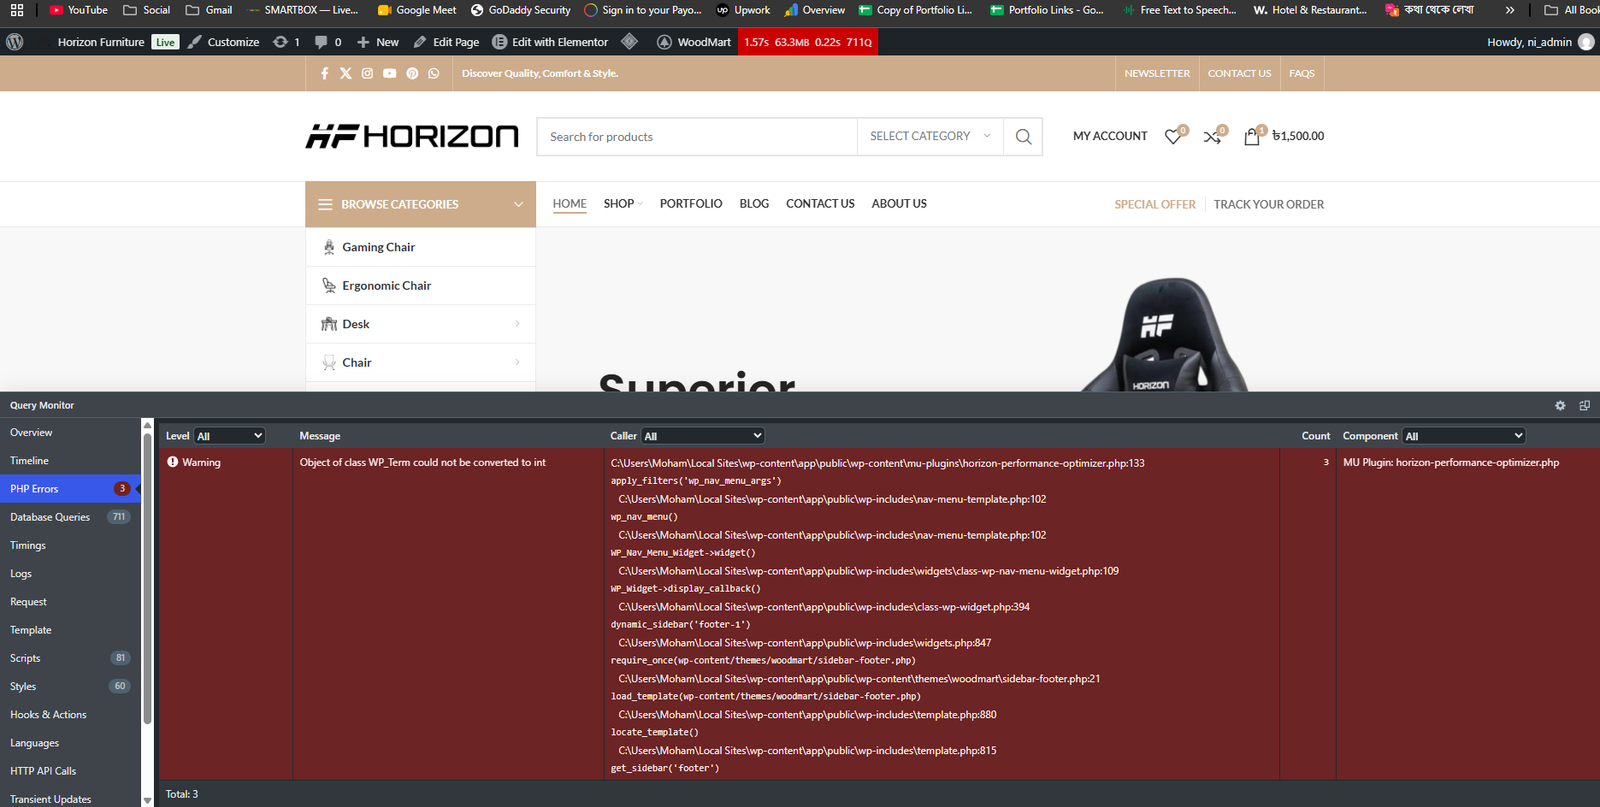Click the product search magnifier icon
Viewport: 1600px width, 807px height.
click(1023, 137)
